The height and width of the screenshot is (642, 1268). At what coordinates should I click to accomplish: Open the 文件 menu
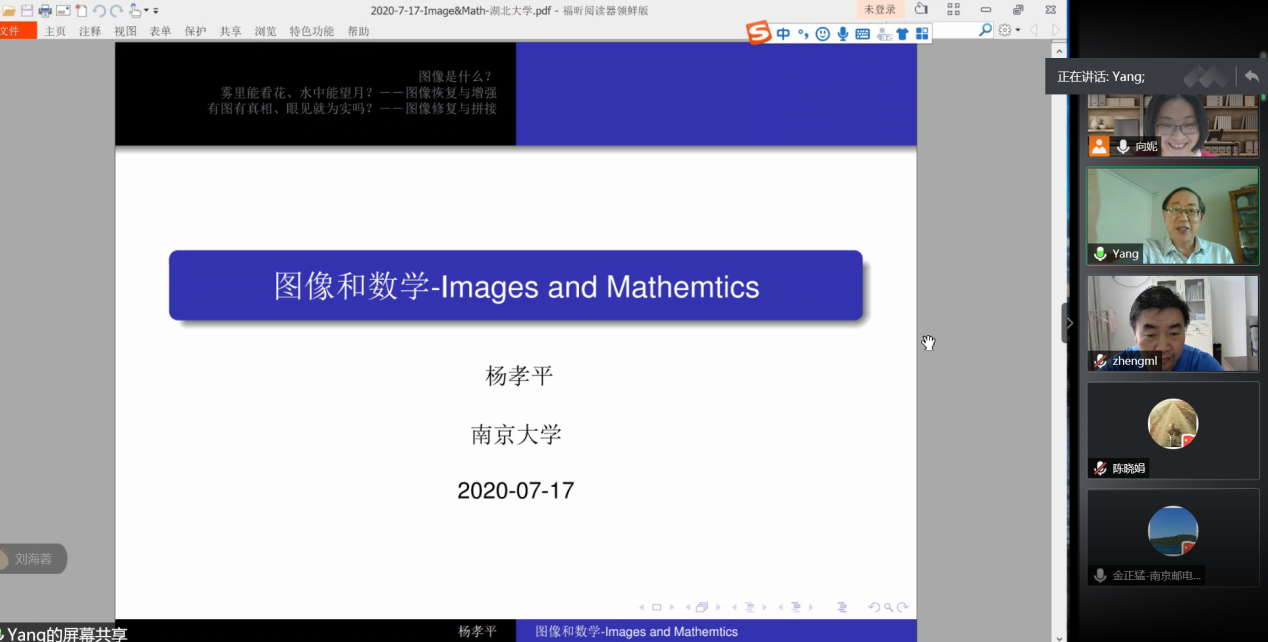(x=14, y=31)
